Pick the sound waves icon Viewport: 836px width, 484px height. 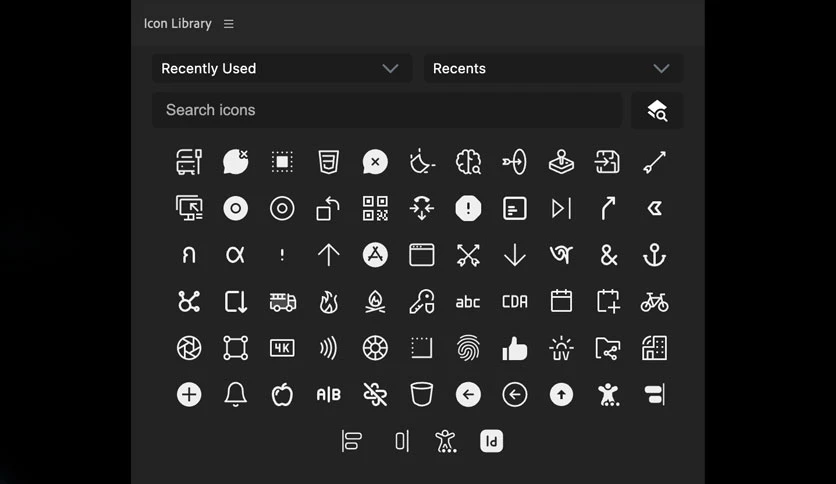tap(328, 348)
